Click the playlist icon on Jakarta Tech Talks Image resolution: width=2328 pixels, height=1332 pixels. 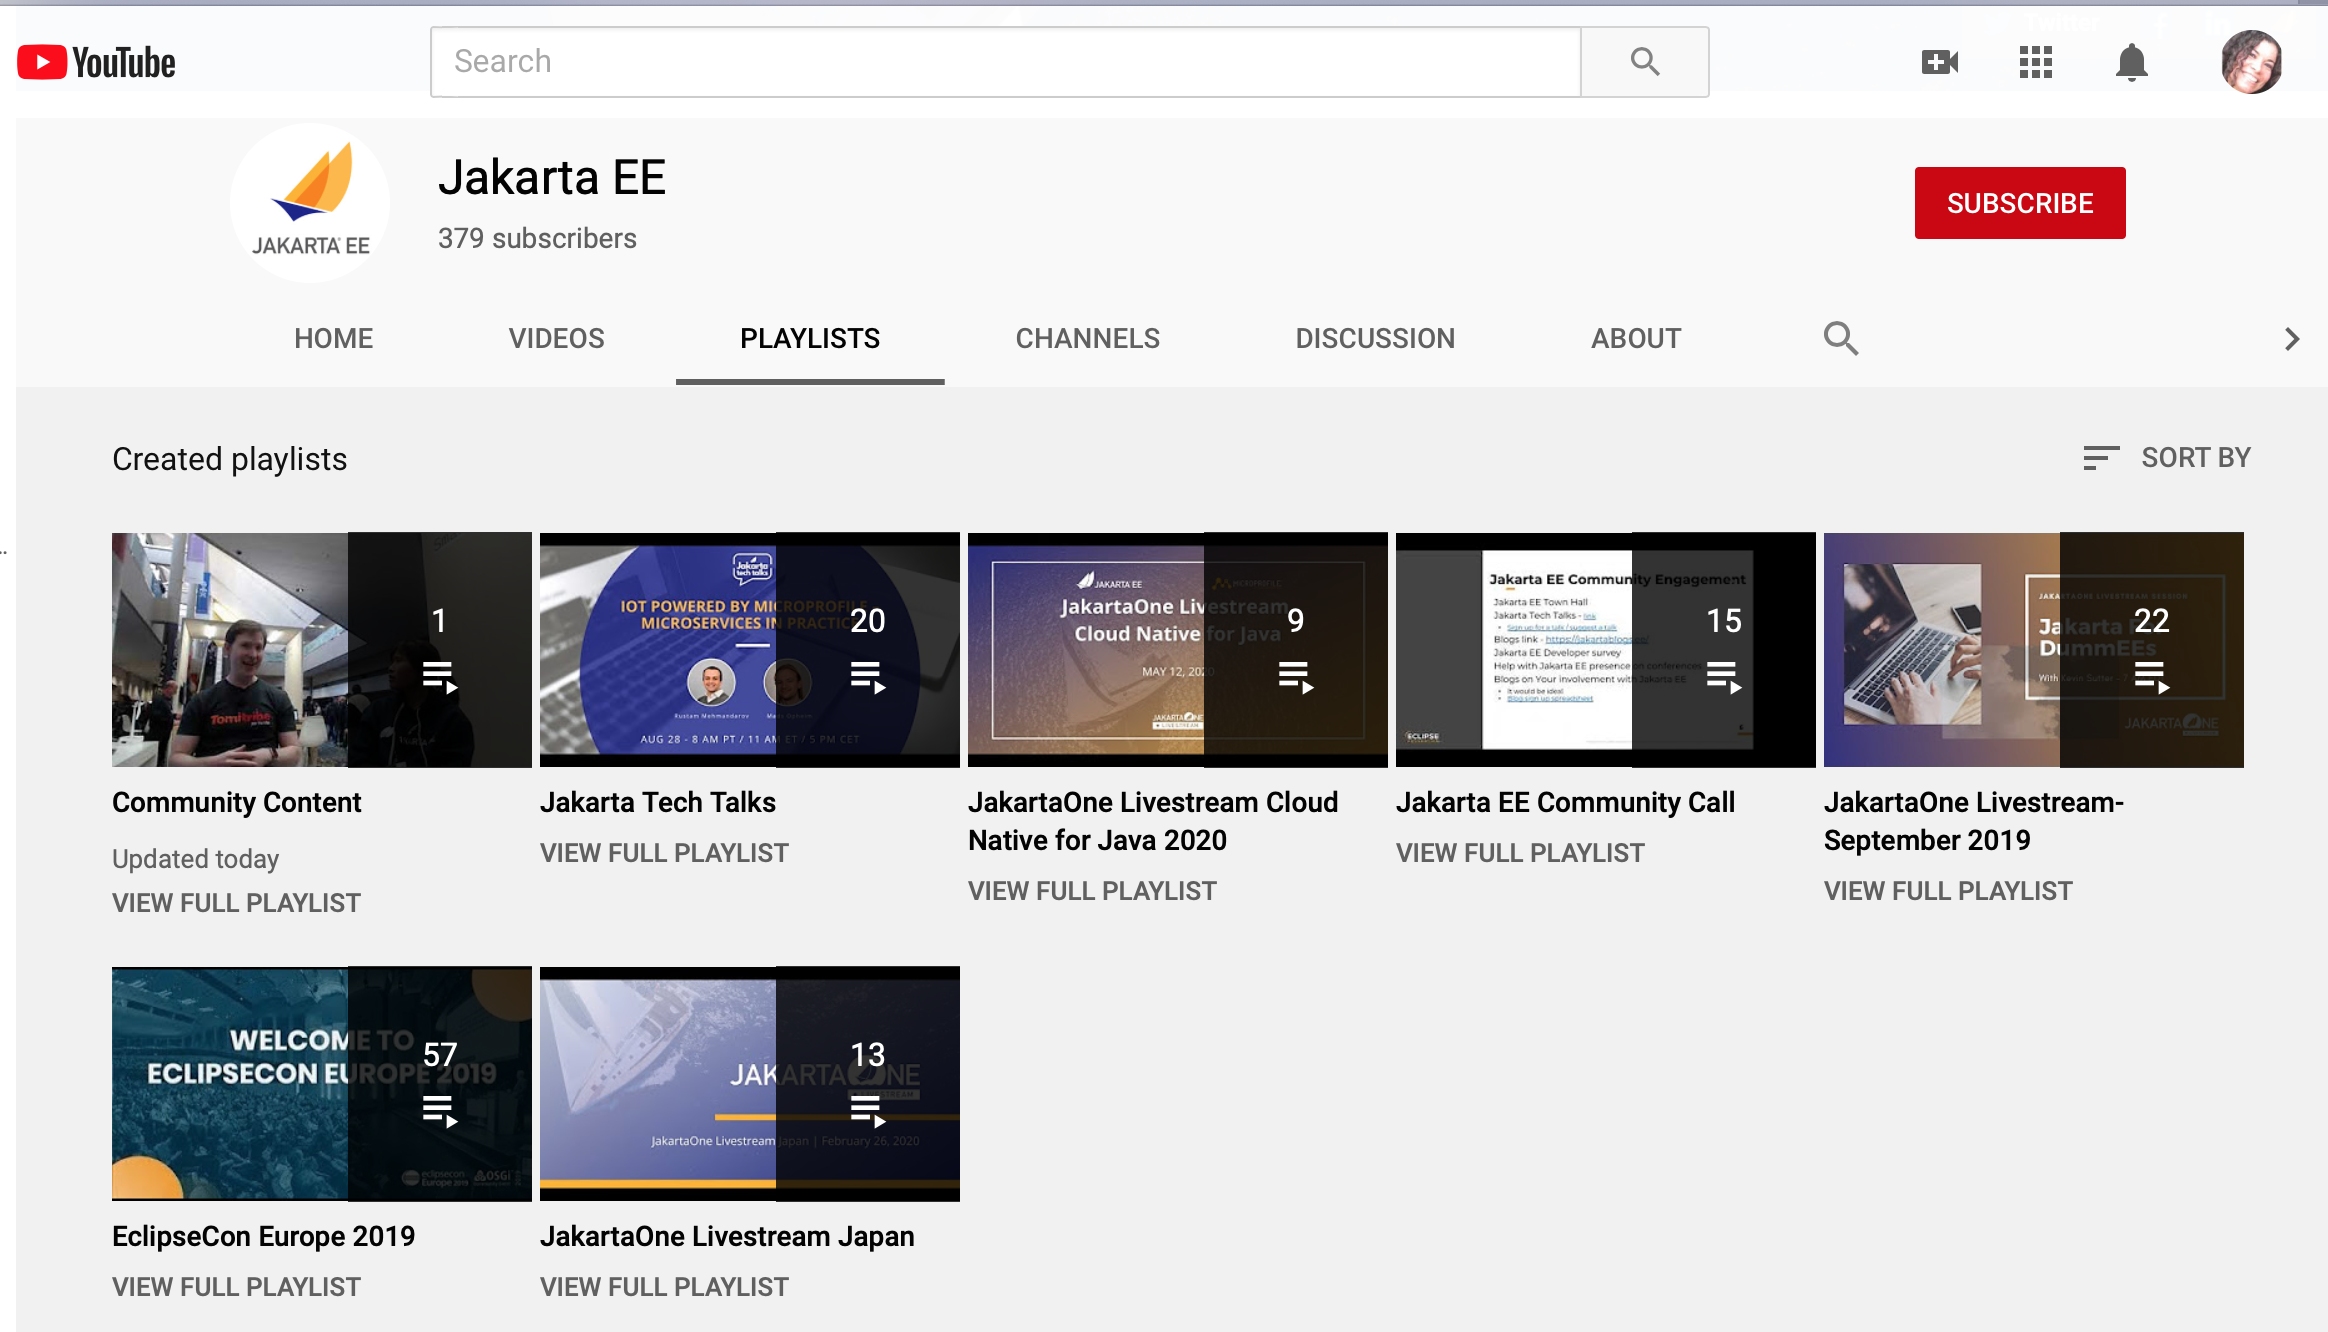(x=867, y=677)
